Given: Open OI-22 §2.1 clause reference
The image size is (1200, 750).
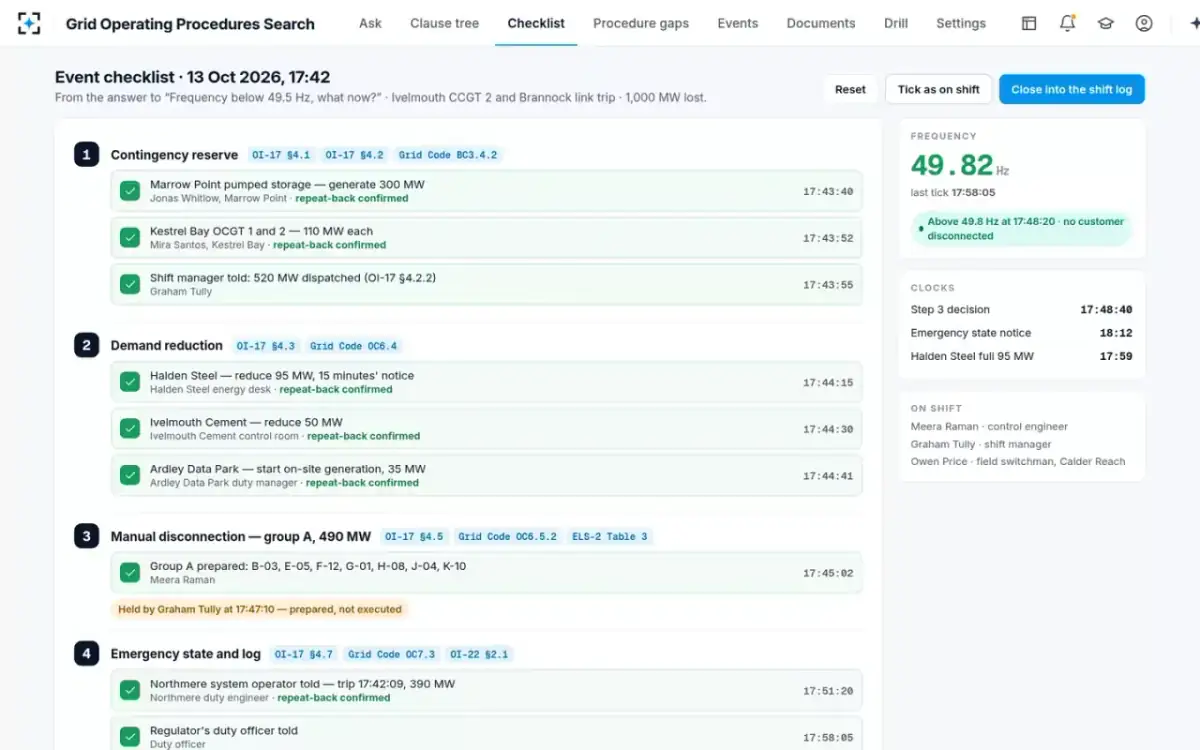Looking at the screenshot, I should [479, 654].
